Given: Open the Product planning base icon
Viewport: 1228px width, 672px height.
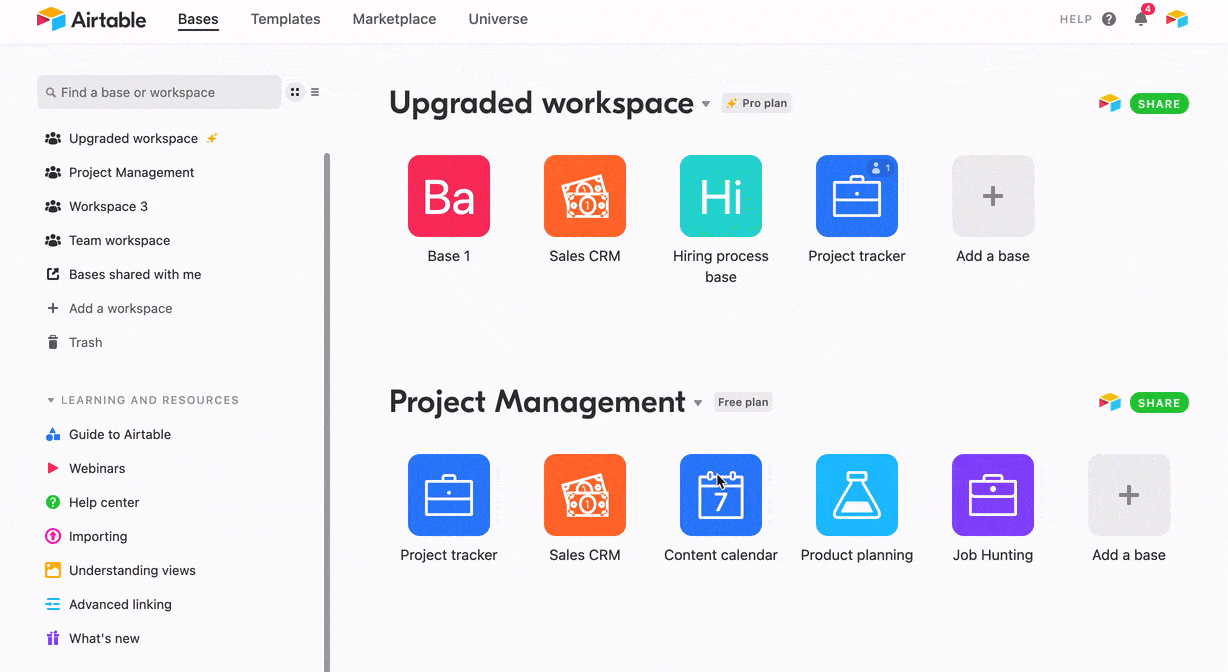Looking at the screenshot, I should (856, 494).
